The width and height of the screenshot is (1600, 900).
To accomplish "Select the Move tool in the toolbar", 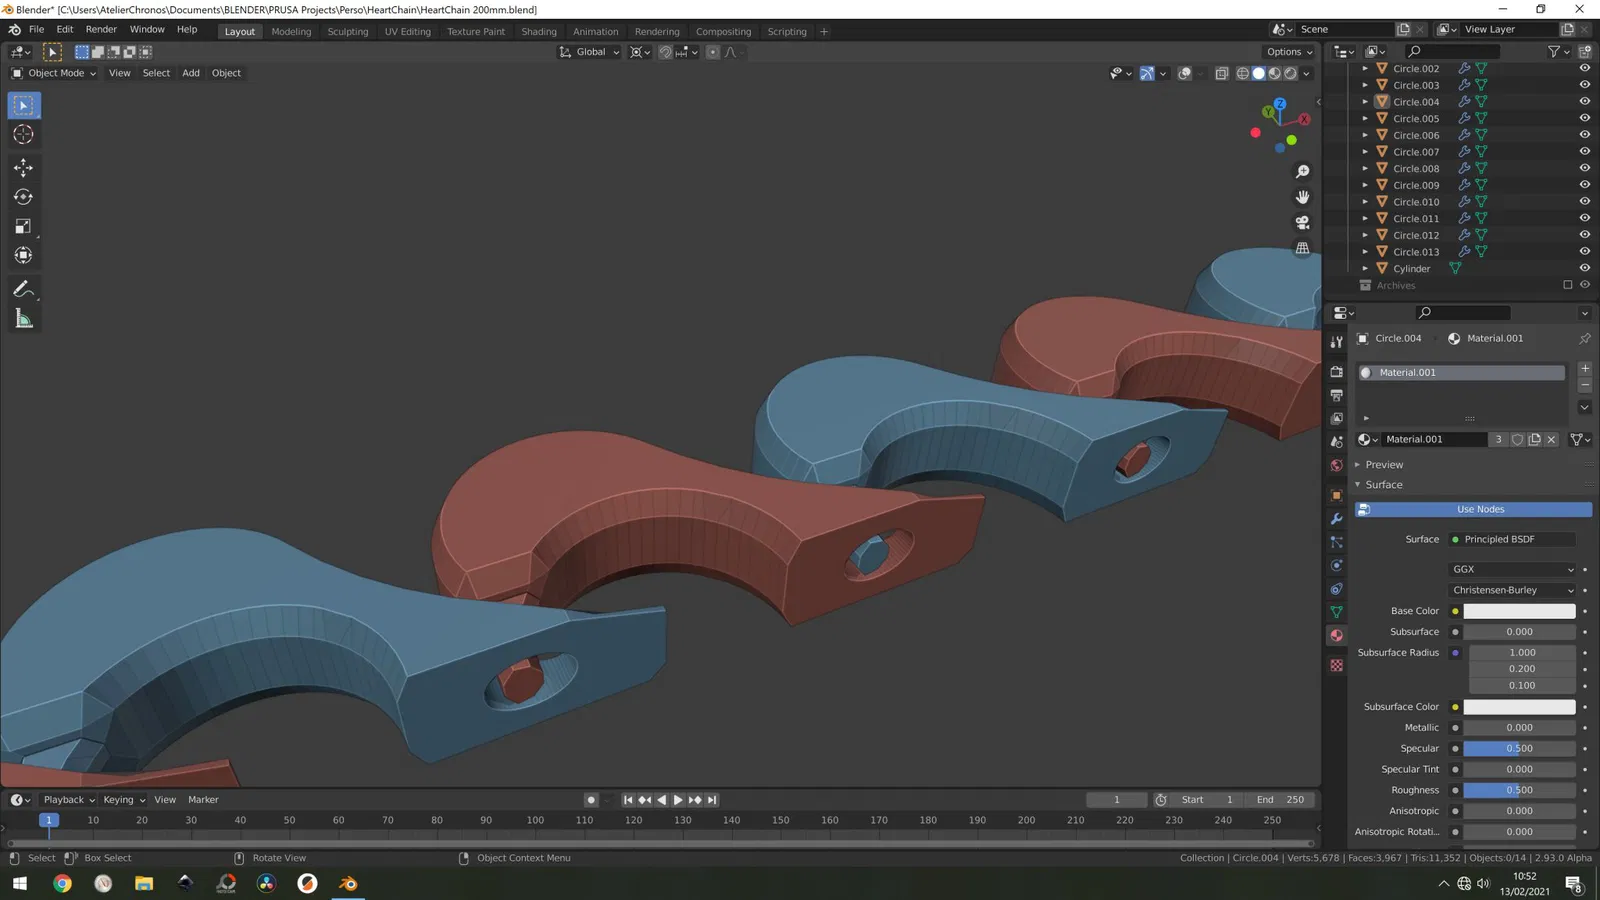I will pos(23,168).
